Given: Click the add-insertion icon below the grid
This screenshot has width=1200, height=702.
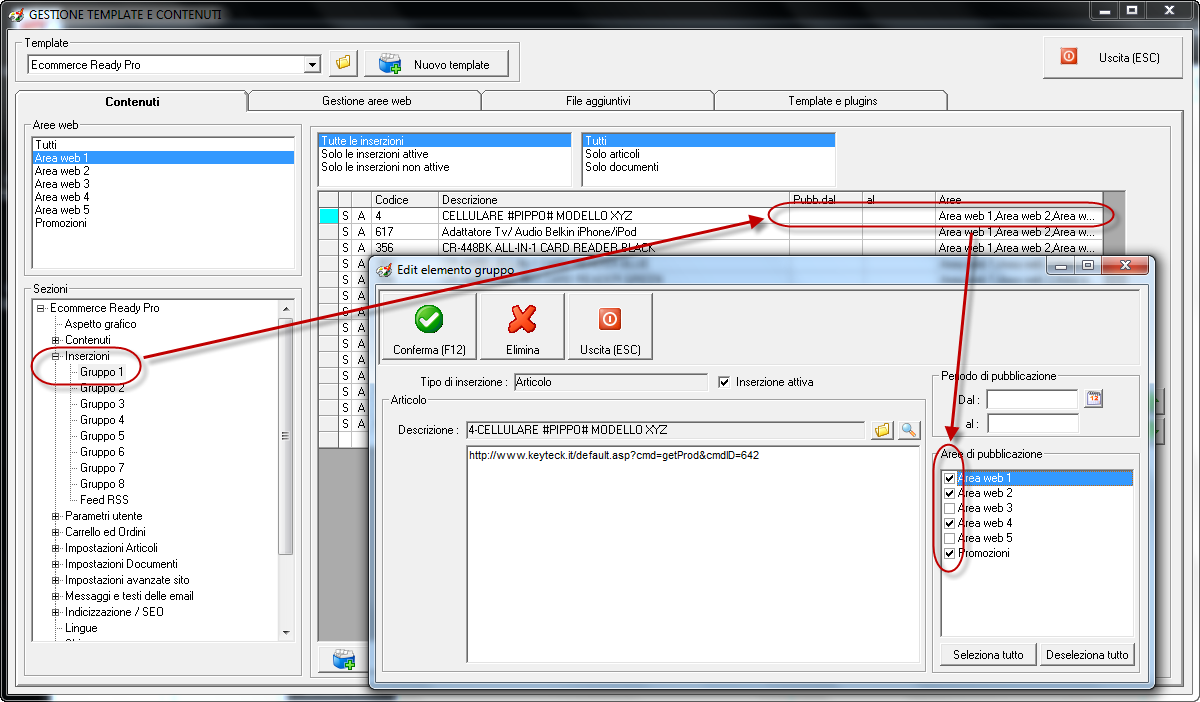Looking at the screenshot, I should coord(343,658).
